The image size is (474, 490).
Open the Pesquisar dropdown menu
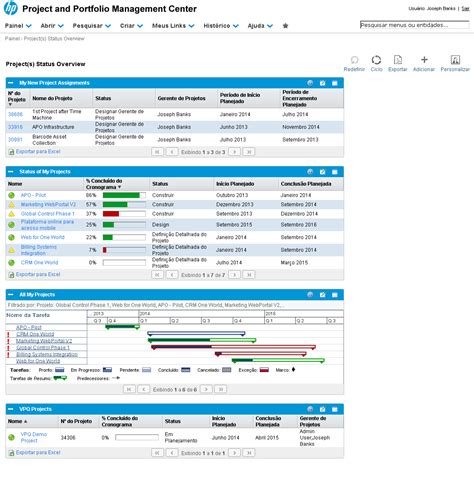pos(92,26)
